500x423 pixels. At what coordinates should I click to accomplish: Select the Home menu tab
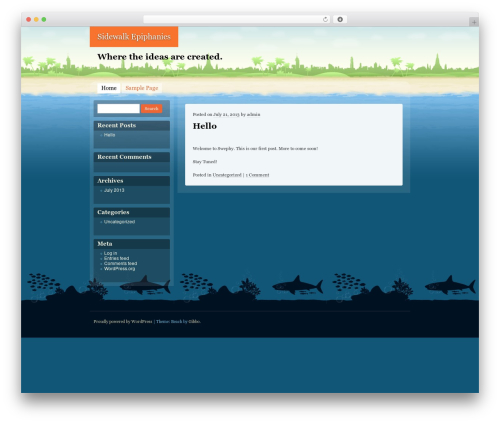[109, 88]
